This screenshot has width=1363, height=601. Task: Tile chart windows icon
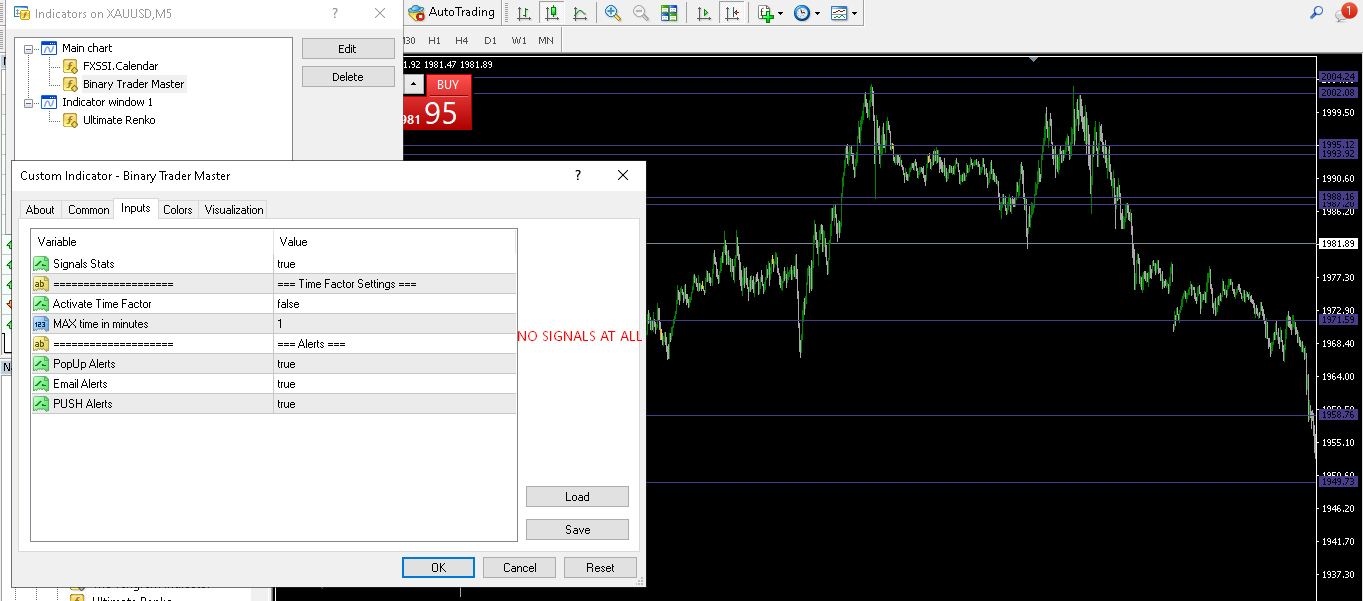pos(669,13)
